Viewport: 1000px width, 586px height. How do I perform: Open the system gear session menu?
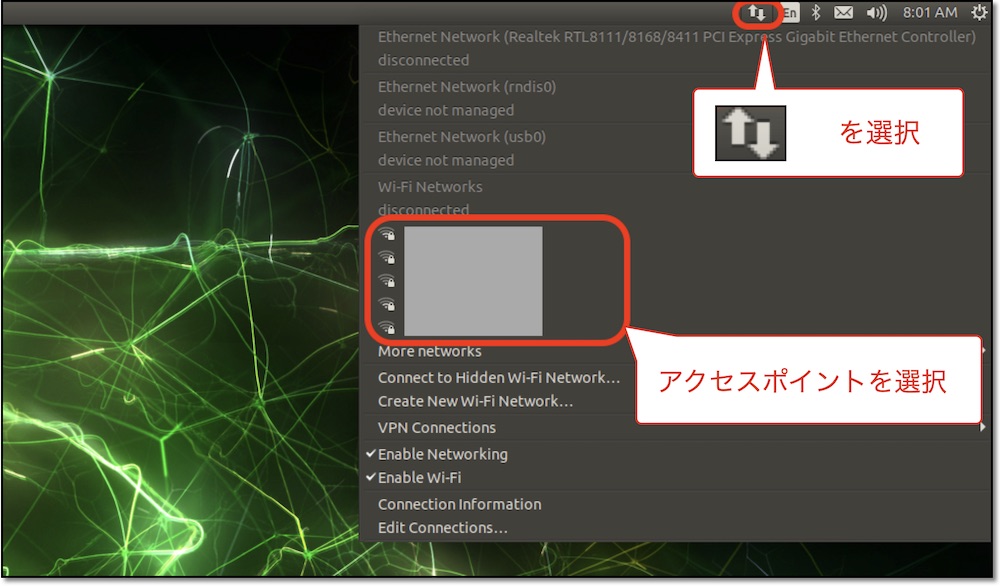[x=979, y=12]
